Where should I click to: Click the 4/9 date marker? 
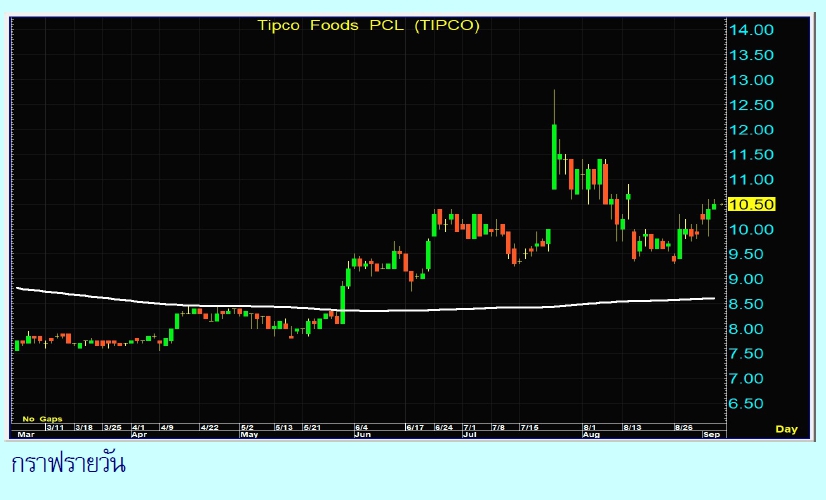[x=167, y=427]
